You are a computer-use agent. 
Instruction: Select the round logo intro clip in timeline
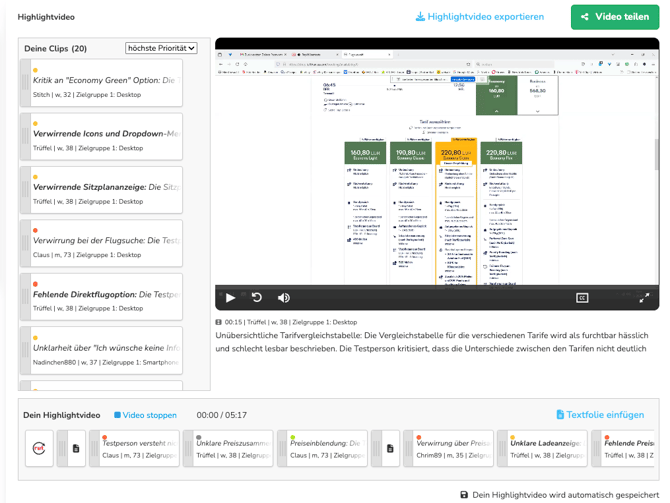pyautogui.click(x=39, y=449)
